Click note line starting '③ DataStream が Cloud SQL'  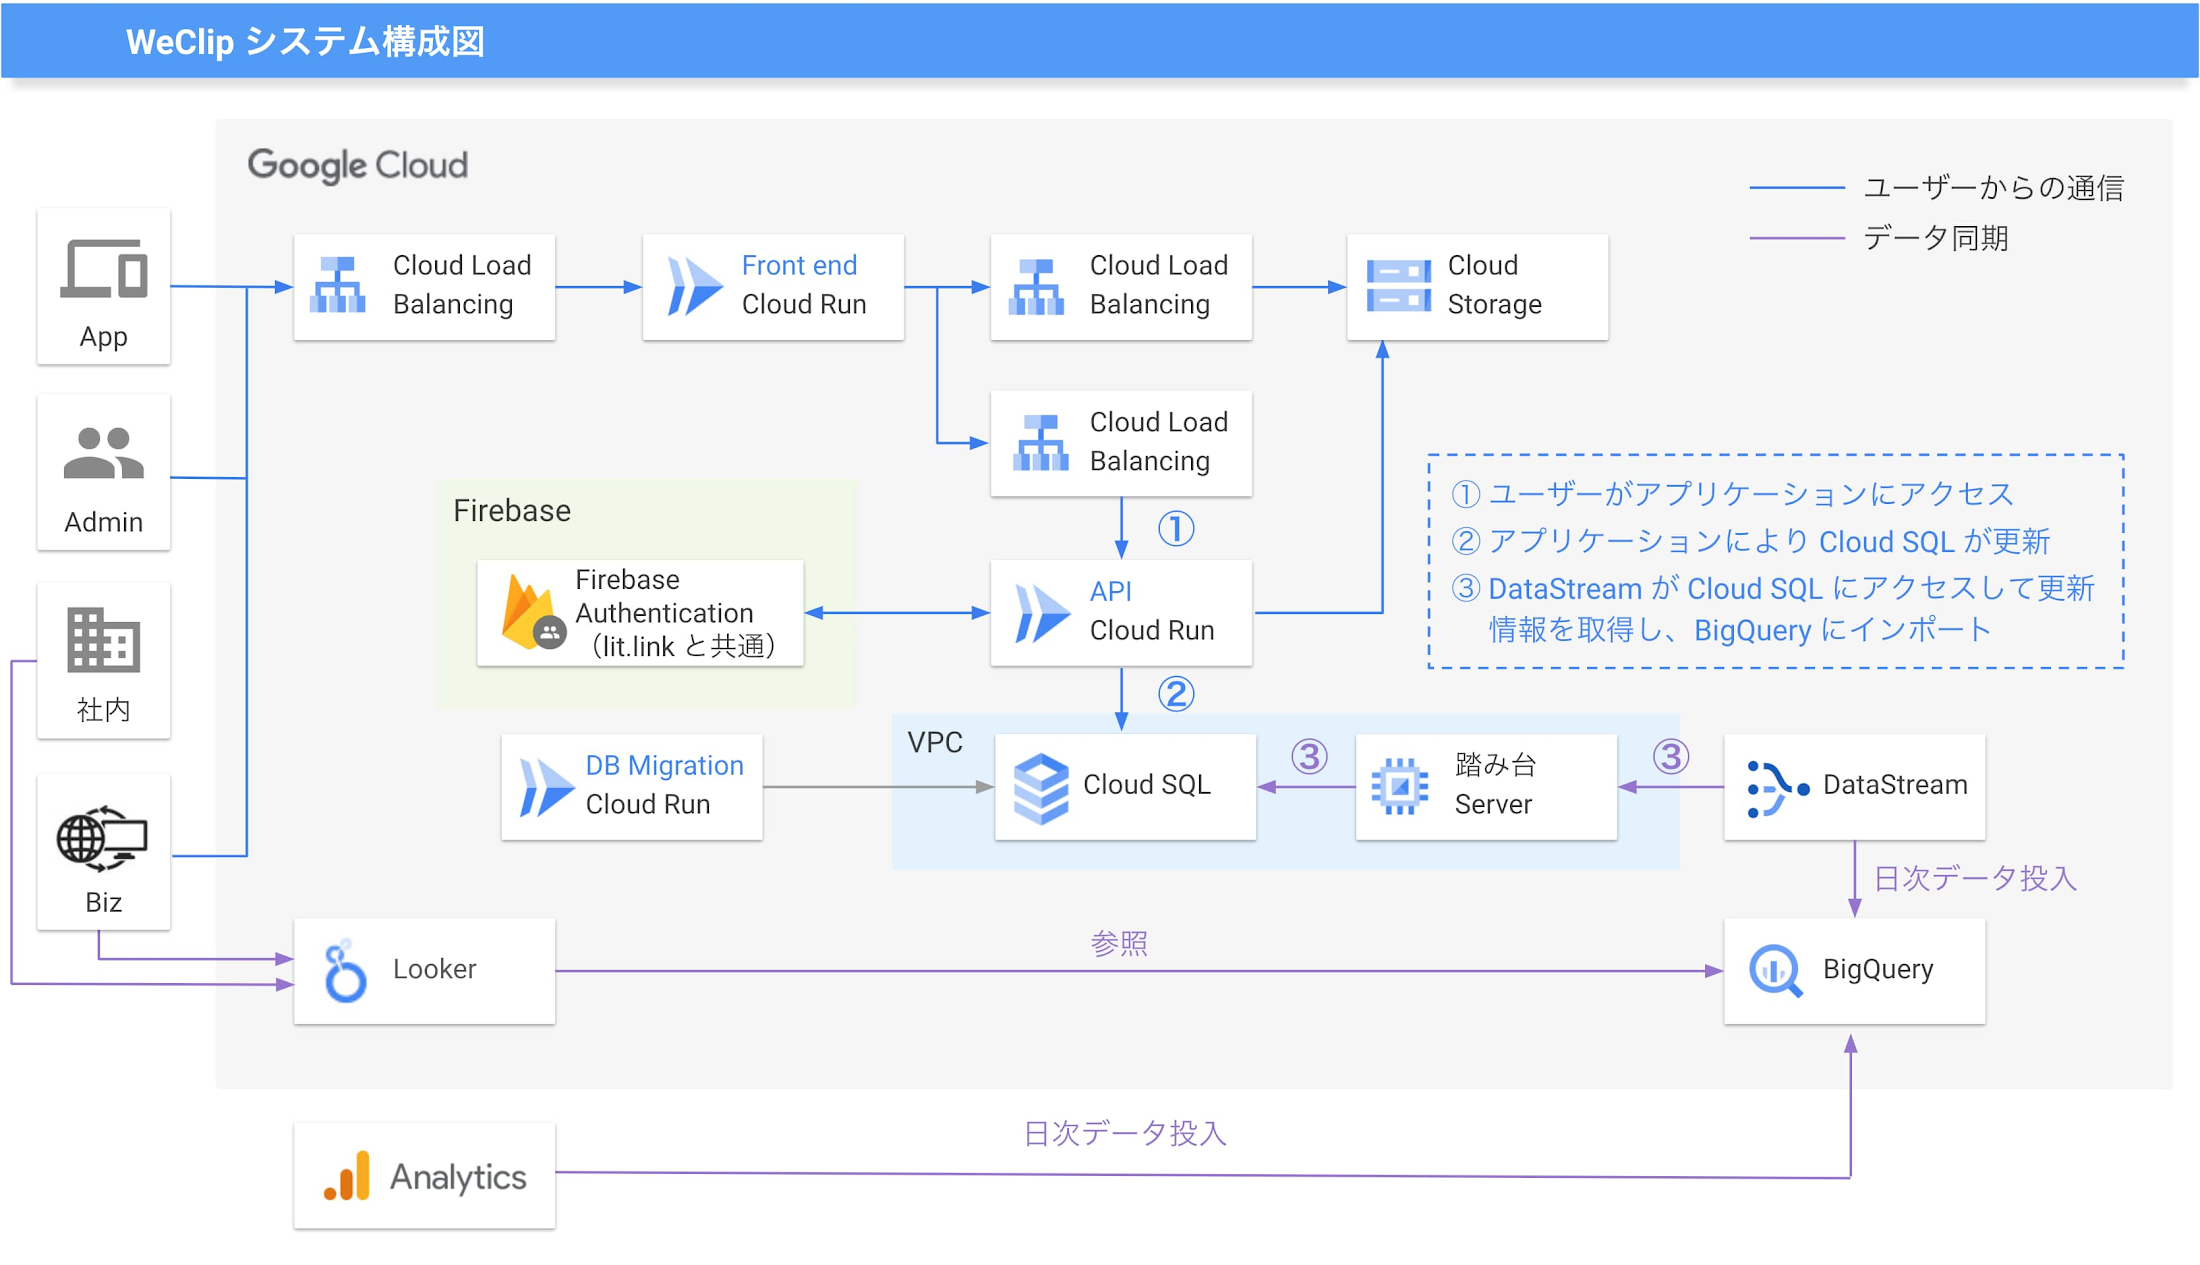click(x=1772, y=588)
